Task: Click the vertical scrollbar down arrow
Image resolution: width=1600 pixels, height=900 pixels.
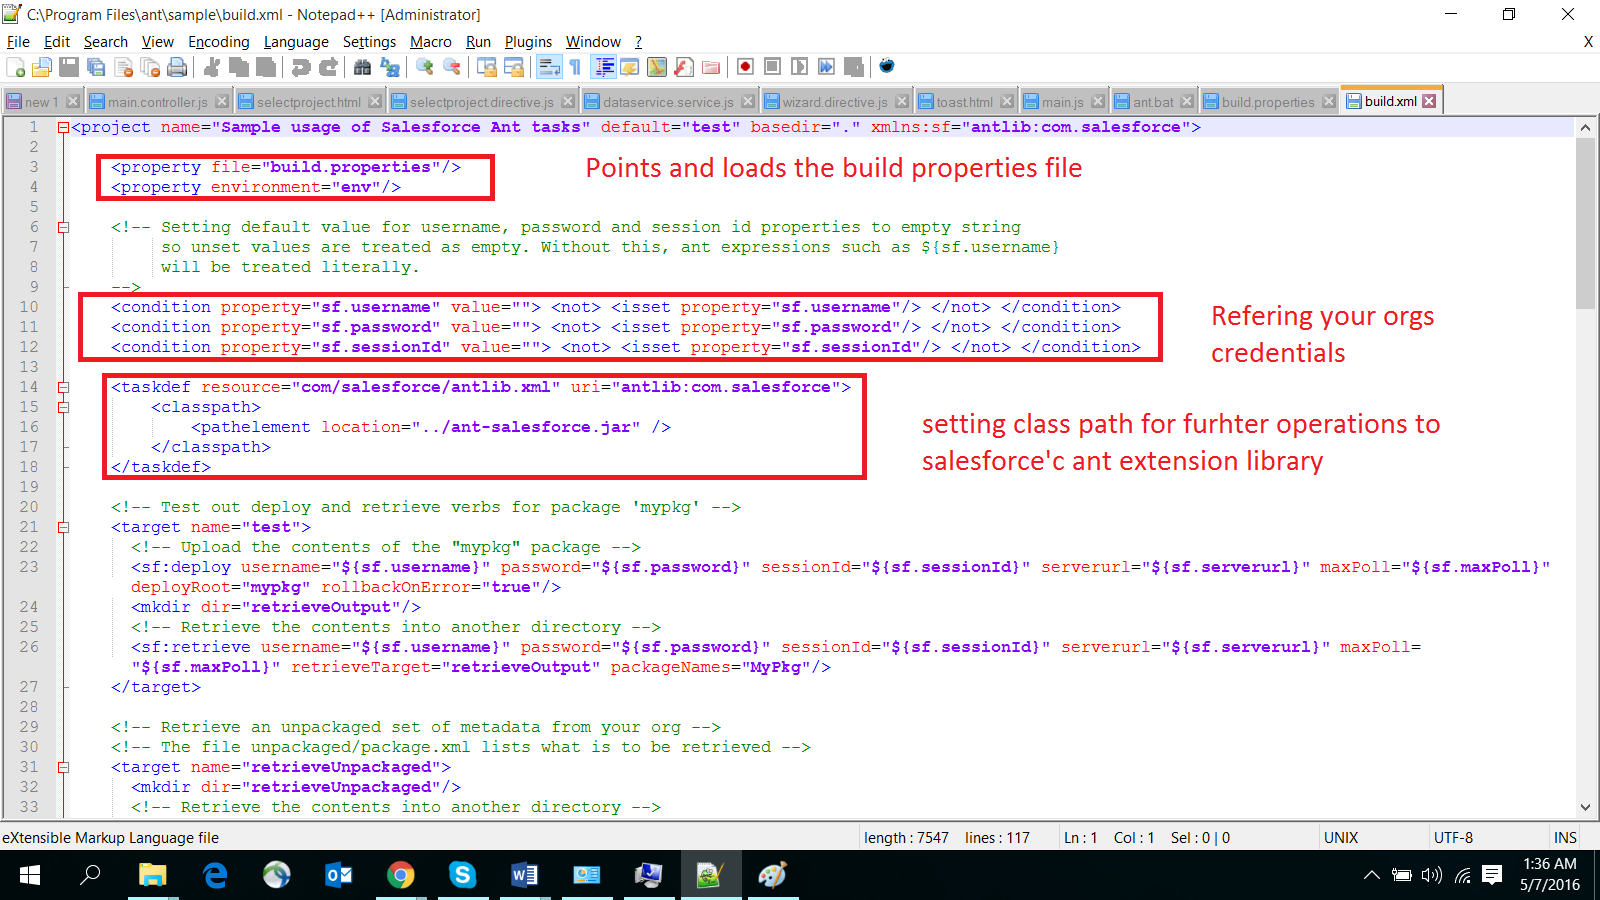Action: click(1585, 807)
